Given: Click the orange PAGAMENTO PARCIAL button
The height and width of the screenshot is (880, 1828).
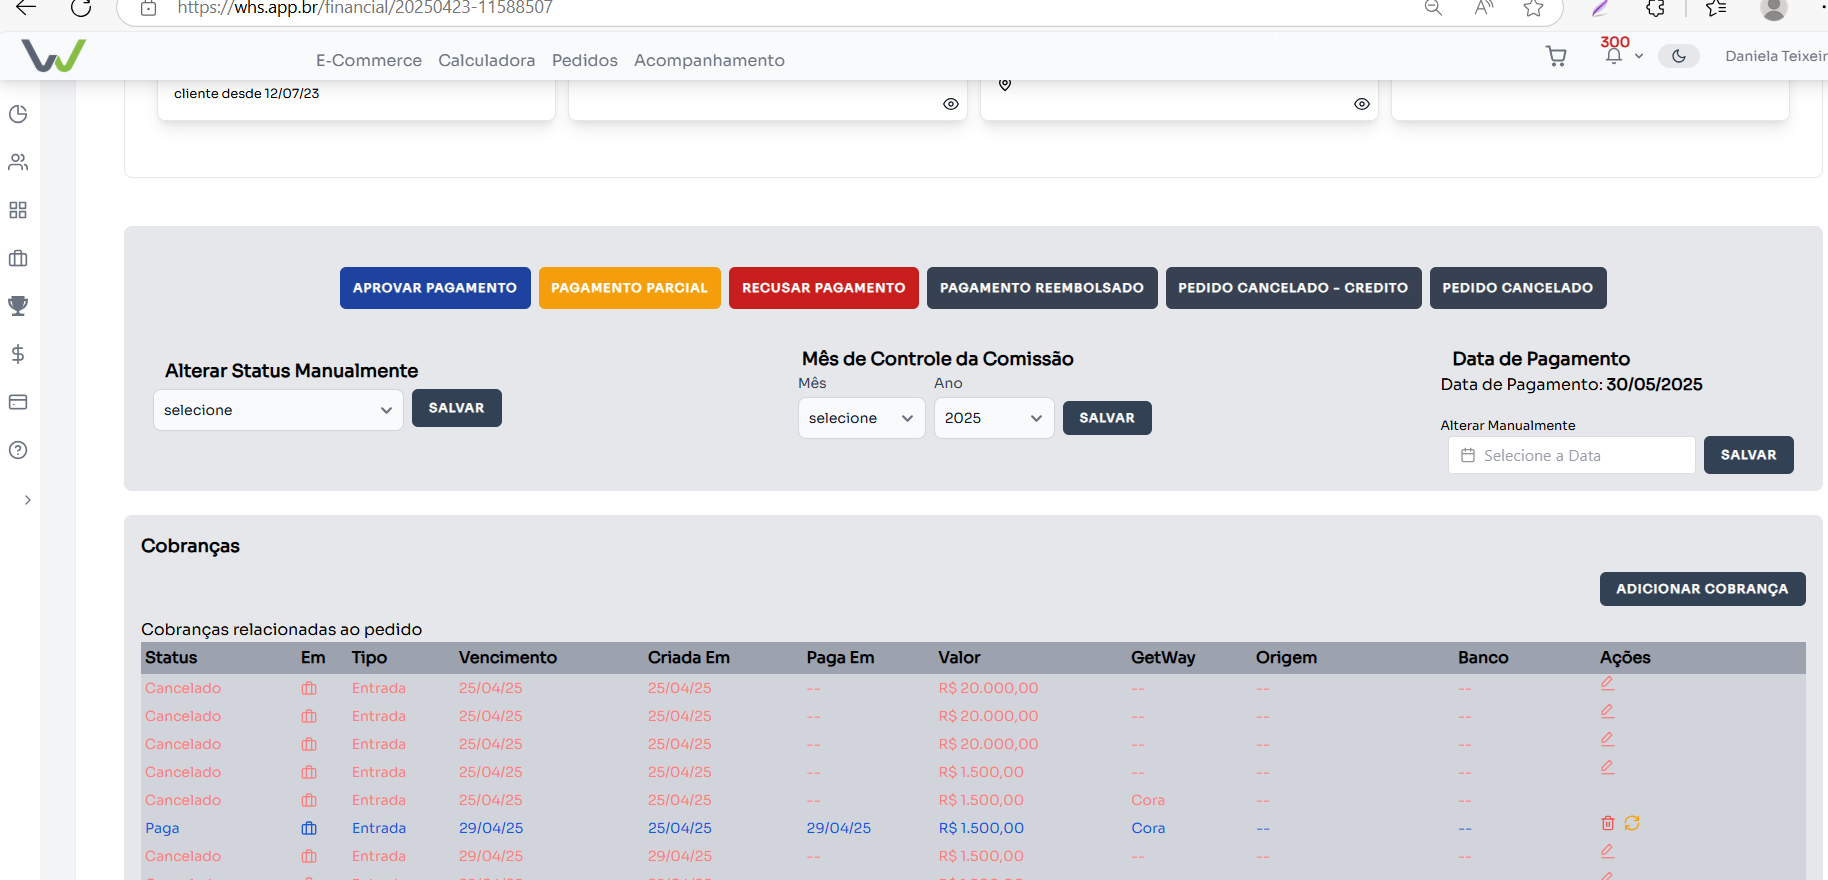Looking at the screenshot, I should tap(629, 288).
